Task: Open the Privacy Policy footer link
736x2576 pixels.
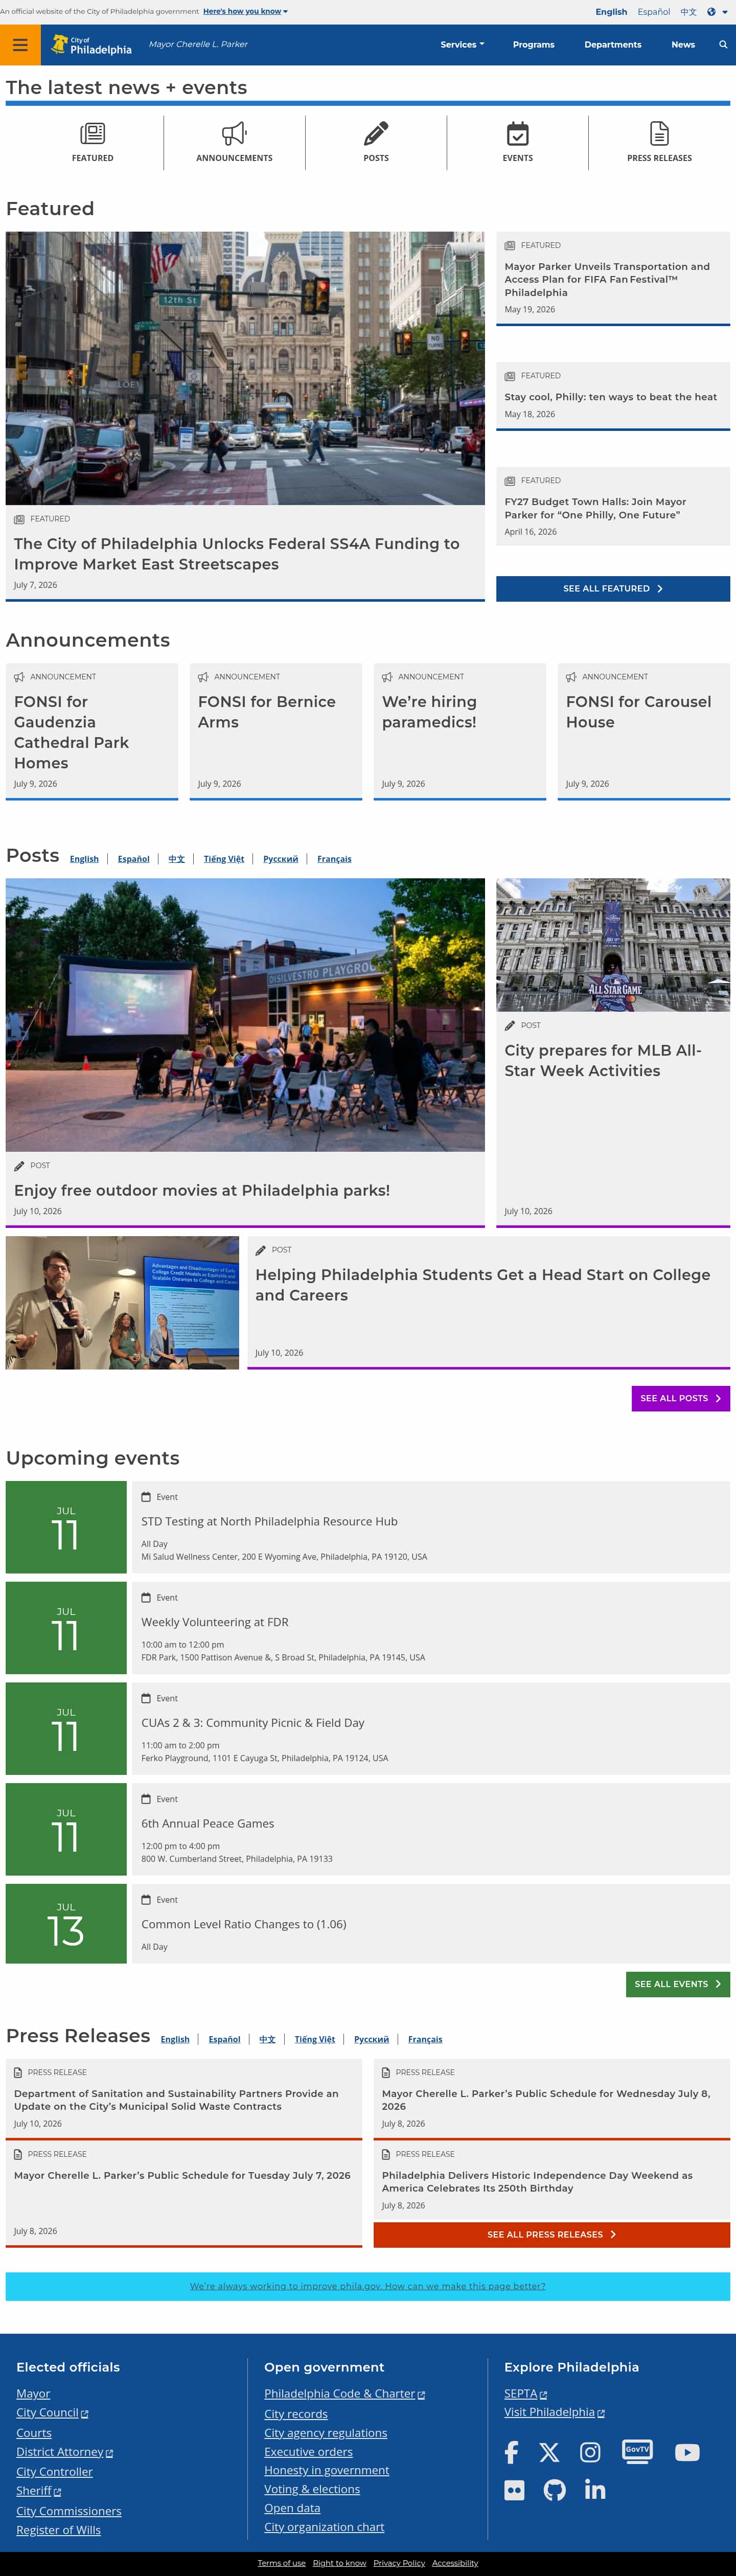Action: point(399,2563)
